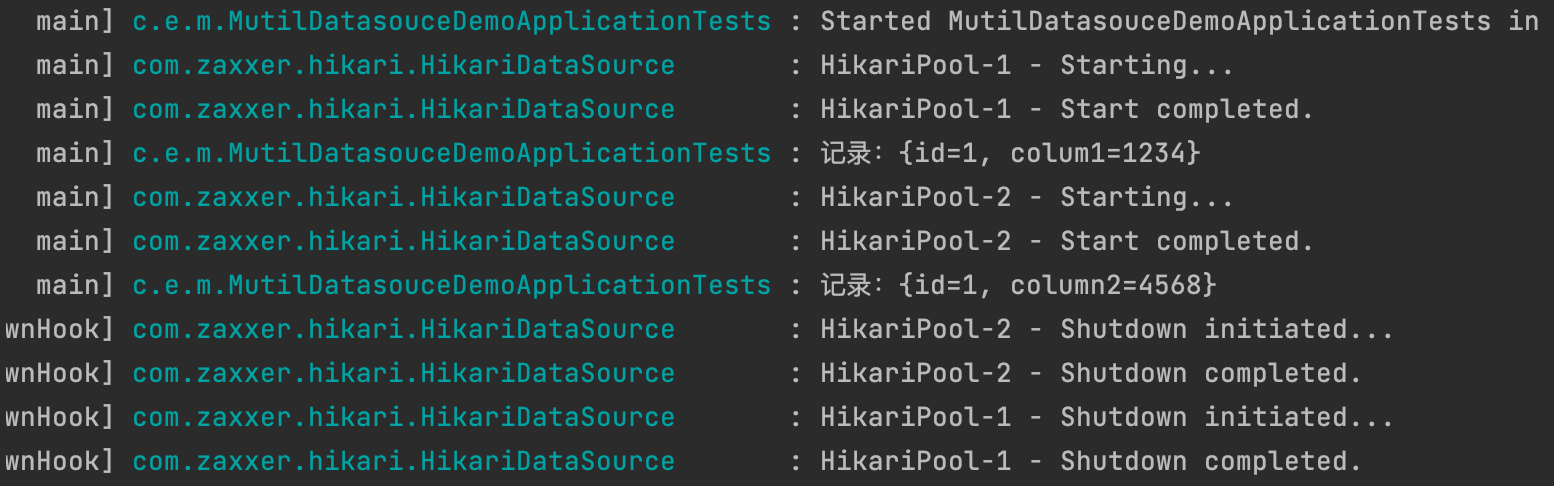The image size is (1554, 486).
Task: Click the test class logger beside the colum1=1234 record
Action: 451,153
